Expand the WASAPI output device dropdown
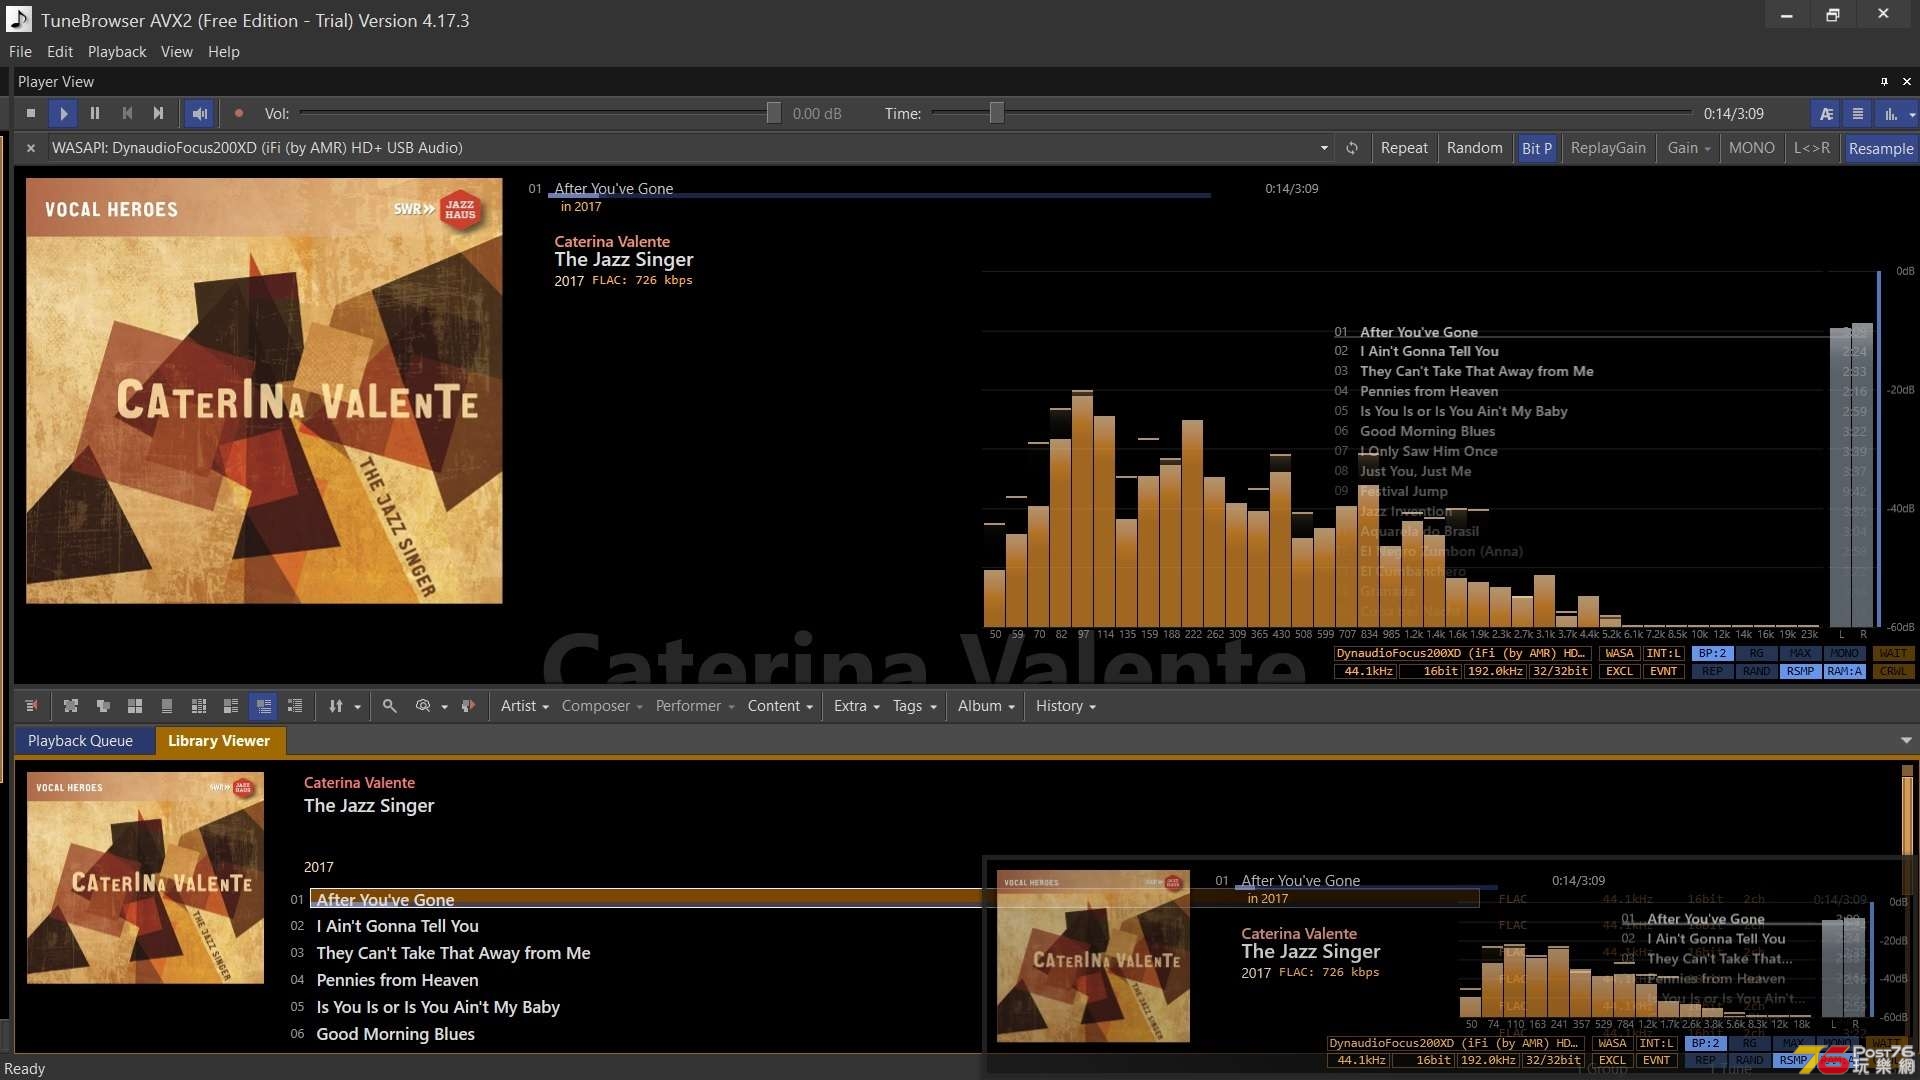The height and width of the screenshot is (1080, 1920). 1324,148
